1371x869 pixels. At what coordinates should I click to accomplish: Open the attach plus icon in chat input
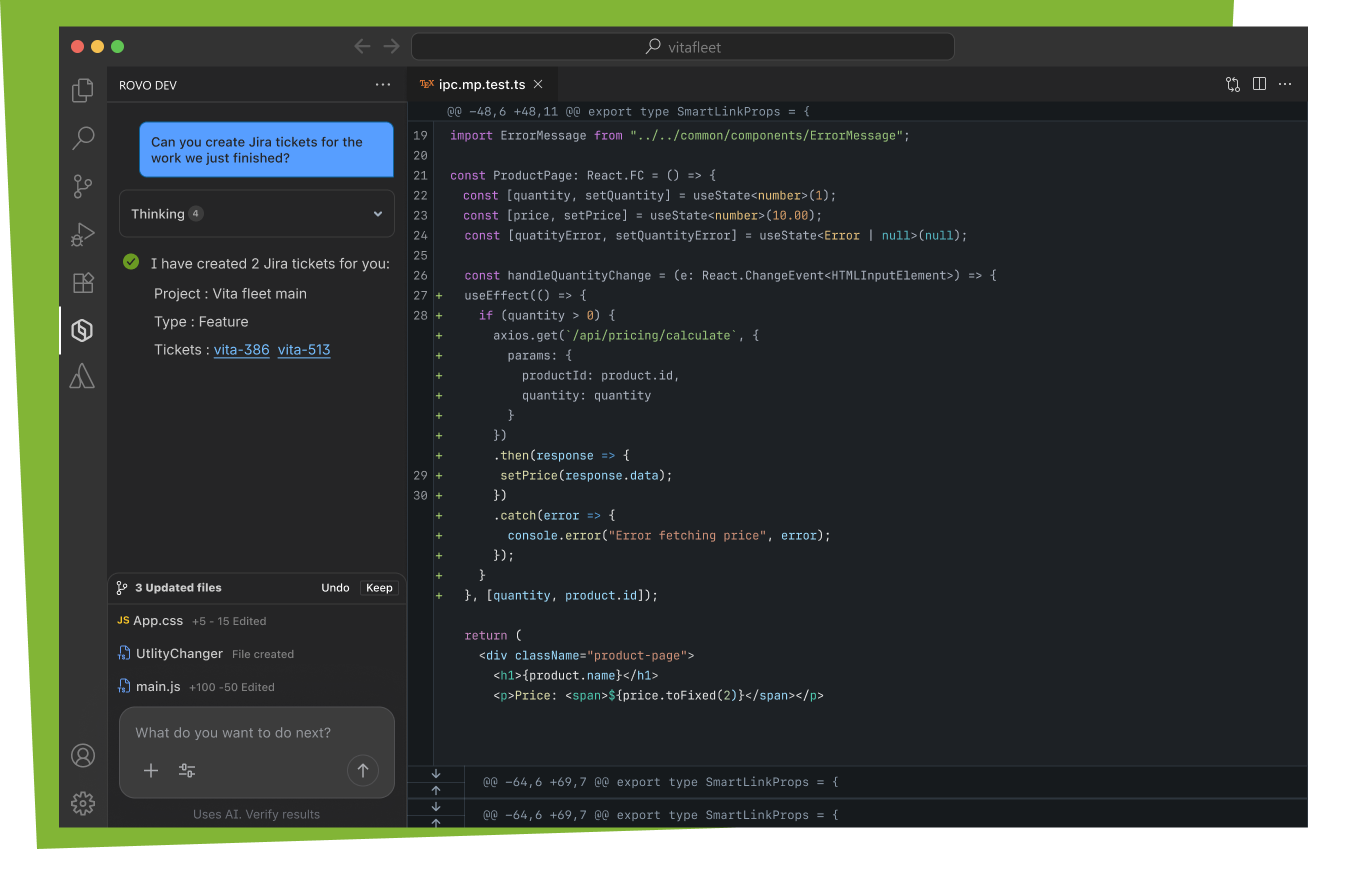(151, 771)
